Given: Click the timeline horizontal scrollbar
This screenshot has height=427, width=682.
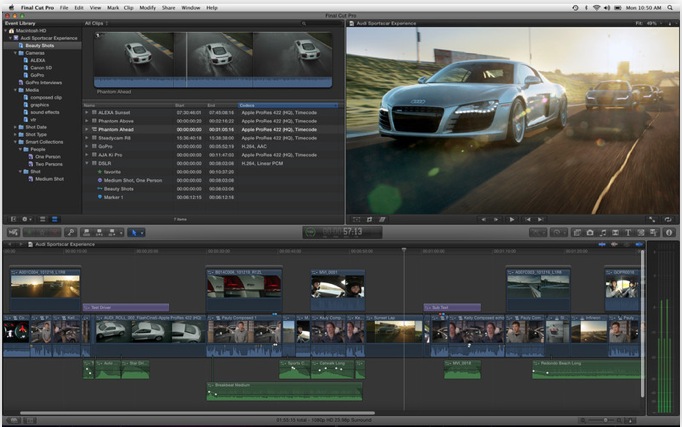Looking at the screenshot, I should click(197, 413).
